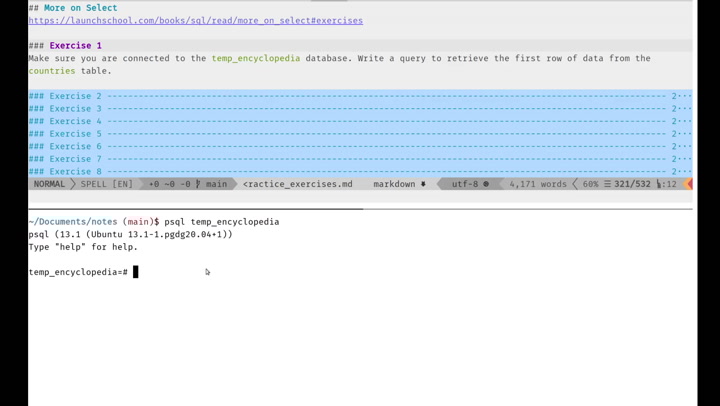Click the '321/532' line number indicator
The image size is (720, 406).
point(632,184)
